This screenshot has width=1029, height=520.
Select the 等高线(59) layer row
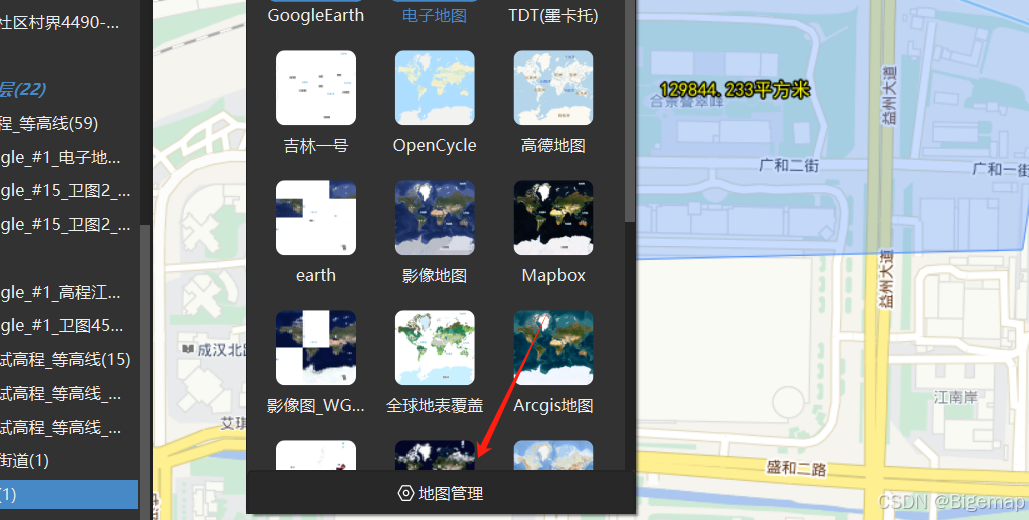point(49,123)
